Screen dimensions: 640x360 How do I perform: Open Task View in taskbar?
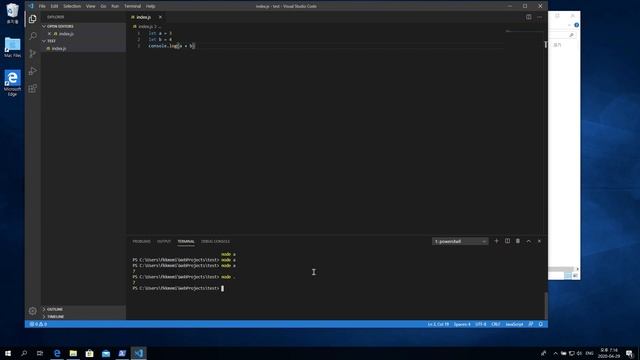point(40,353)
